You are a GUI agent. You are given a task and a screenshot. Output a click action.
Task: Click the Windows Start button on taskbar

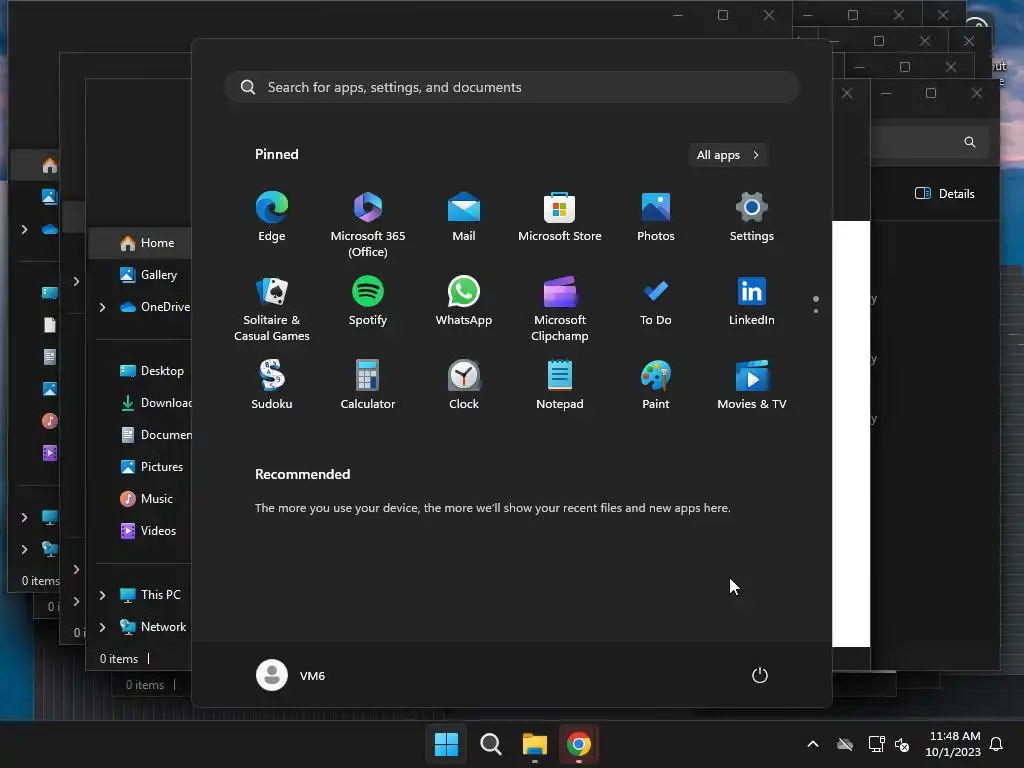coord(446,744)
